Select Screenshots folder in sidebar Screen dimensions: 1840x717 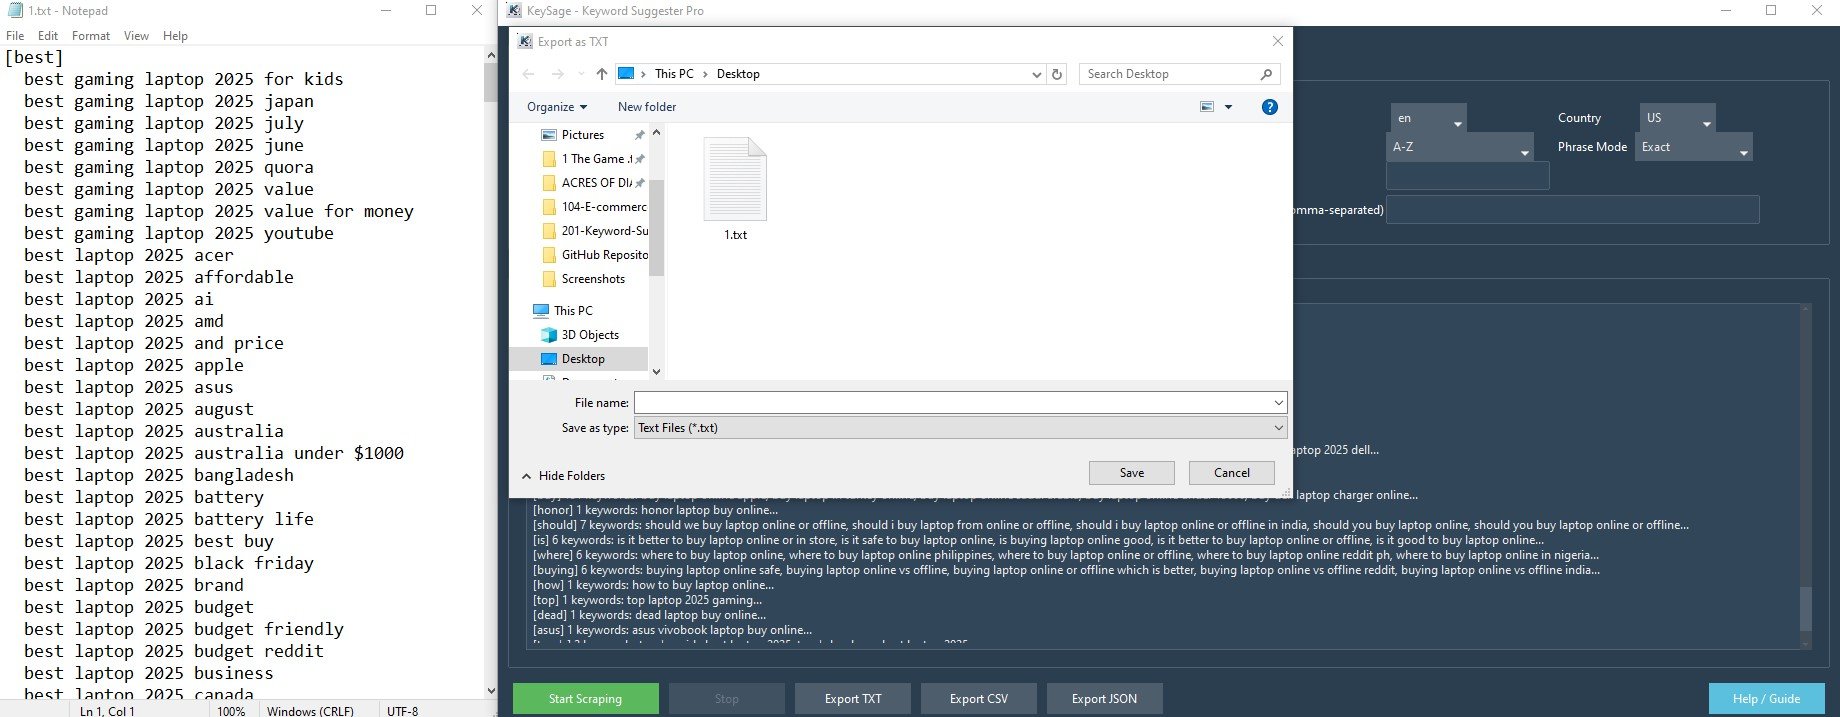click(593, 279)
